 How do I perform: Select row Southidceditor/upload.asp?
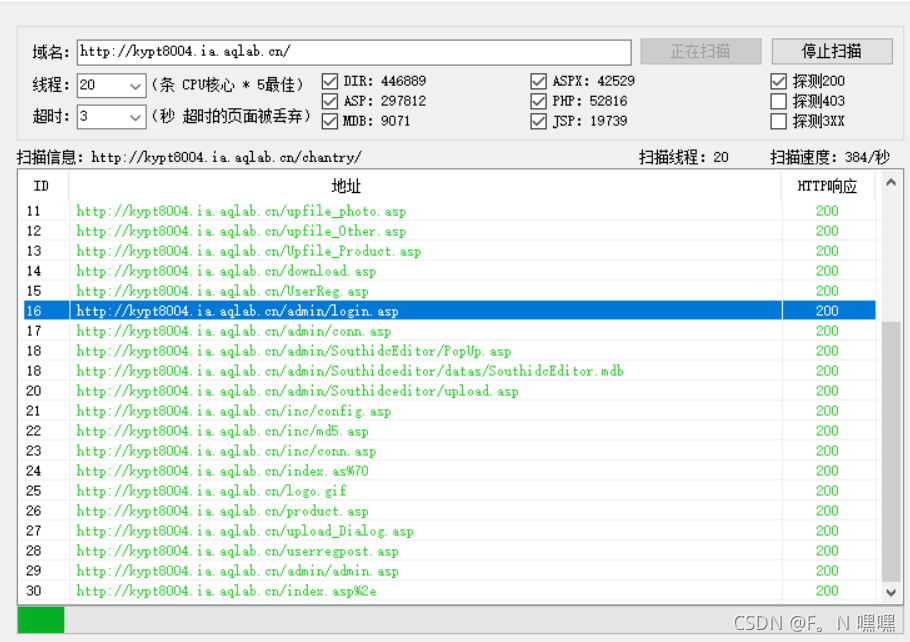[x=449, y=391]
